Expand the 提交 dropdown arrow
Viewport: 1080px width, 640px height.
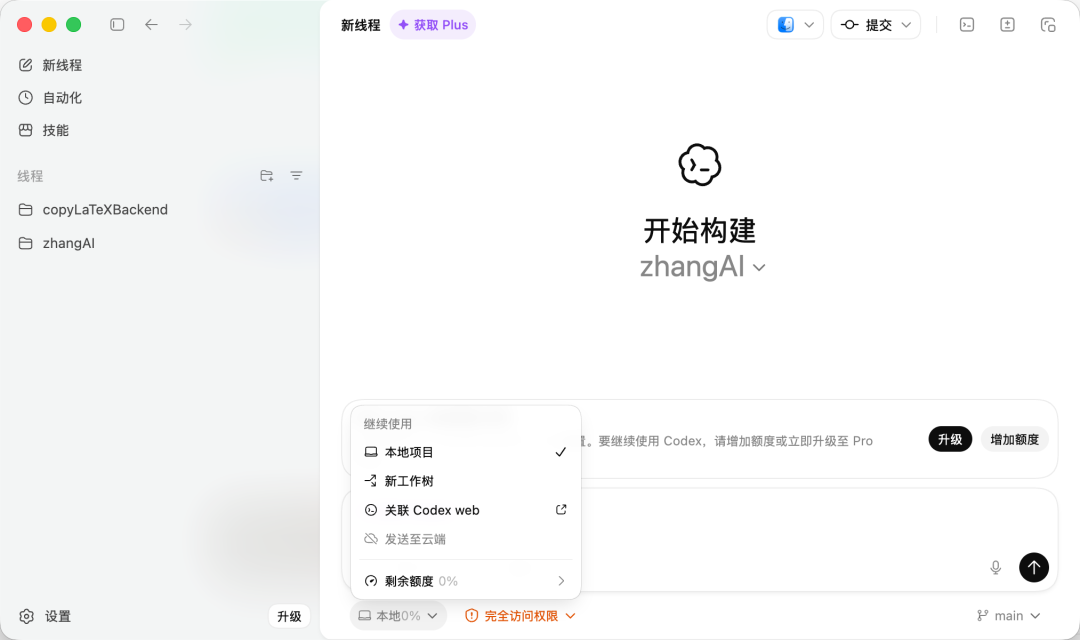coord(906,25)
